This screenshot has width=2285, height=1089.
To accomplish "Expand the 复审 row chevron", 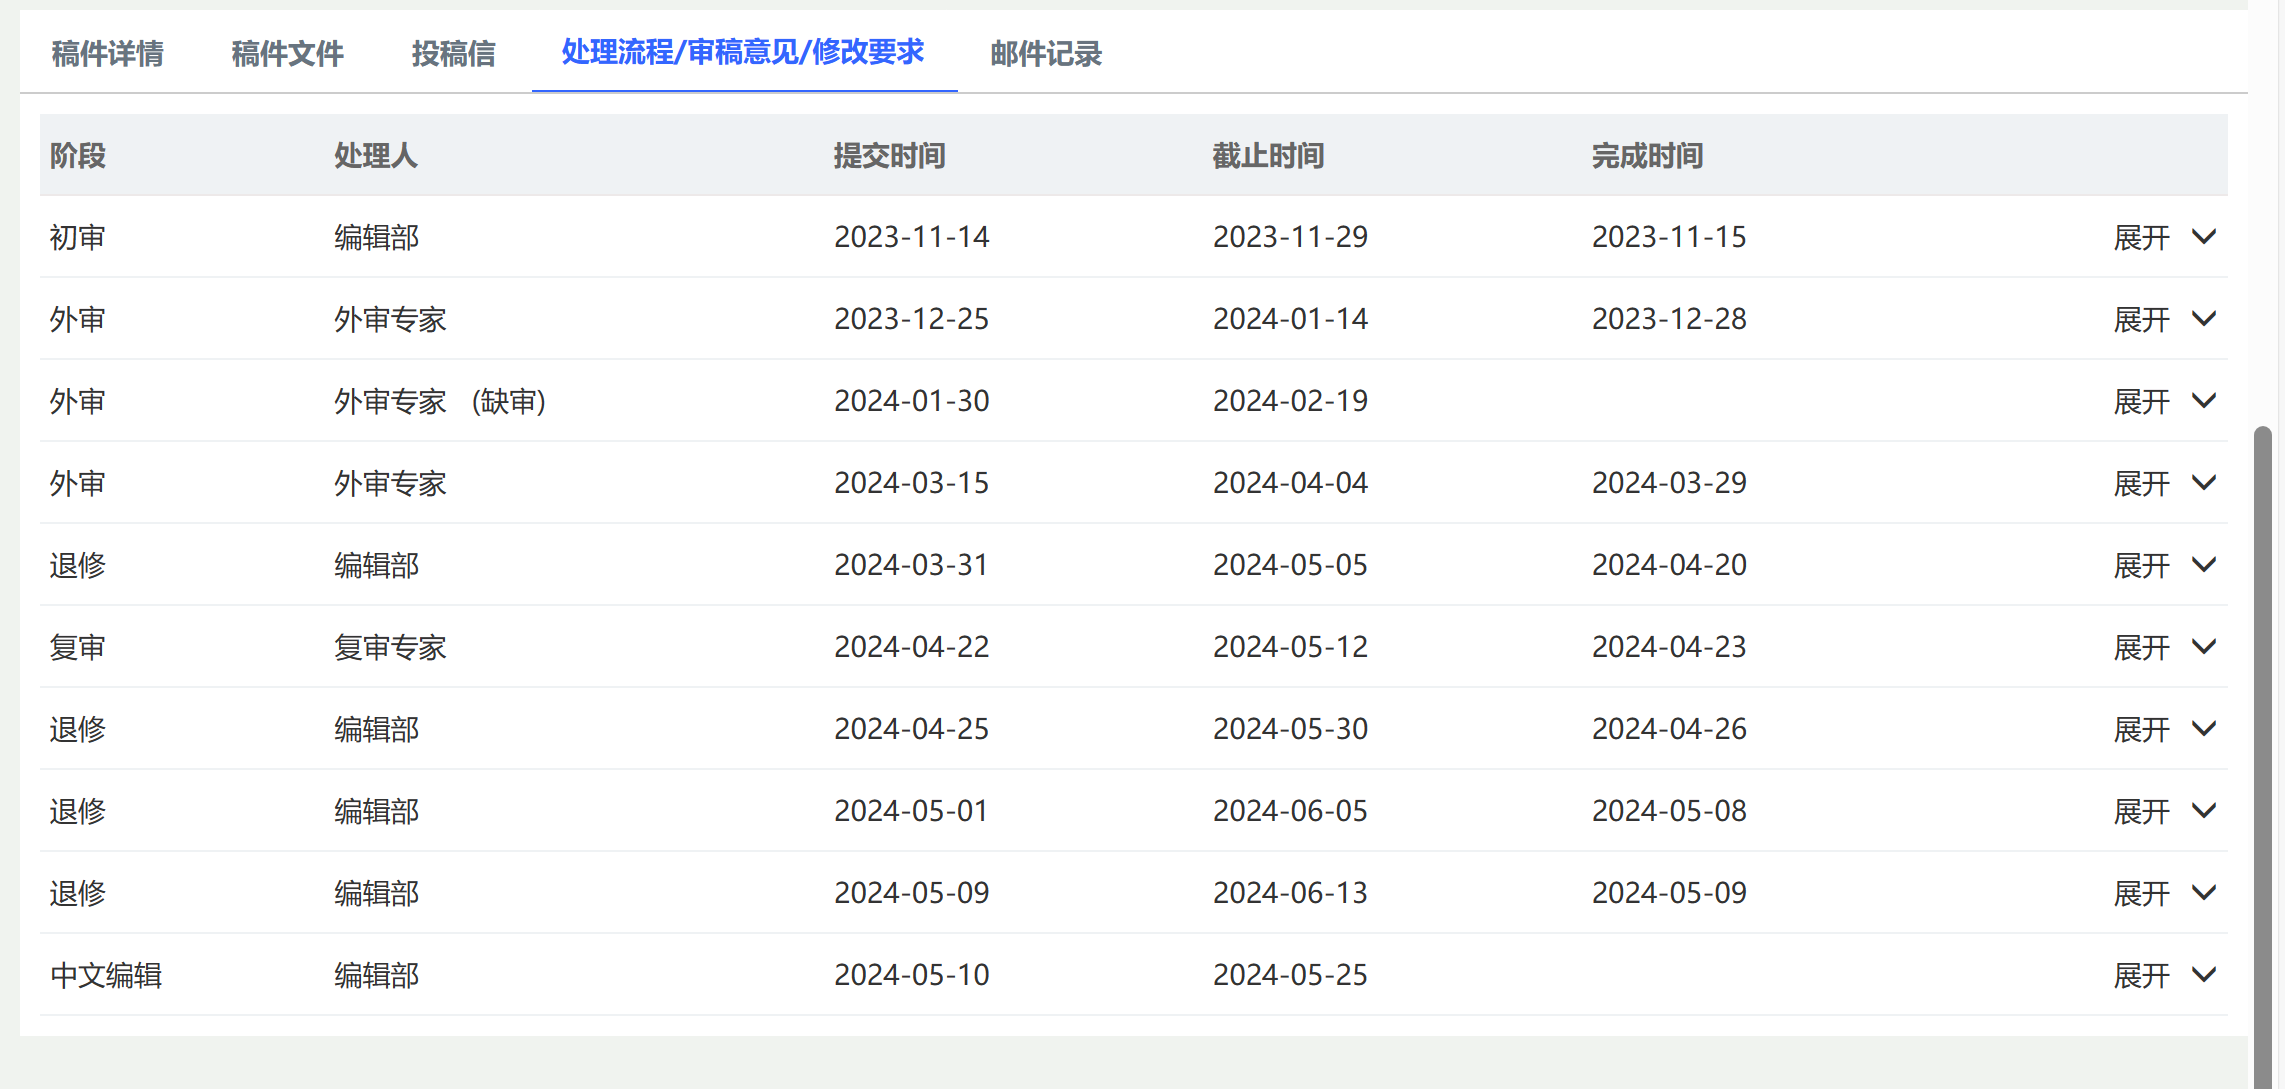I will click(x=2204, y=647).
